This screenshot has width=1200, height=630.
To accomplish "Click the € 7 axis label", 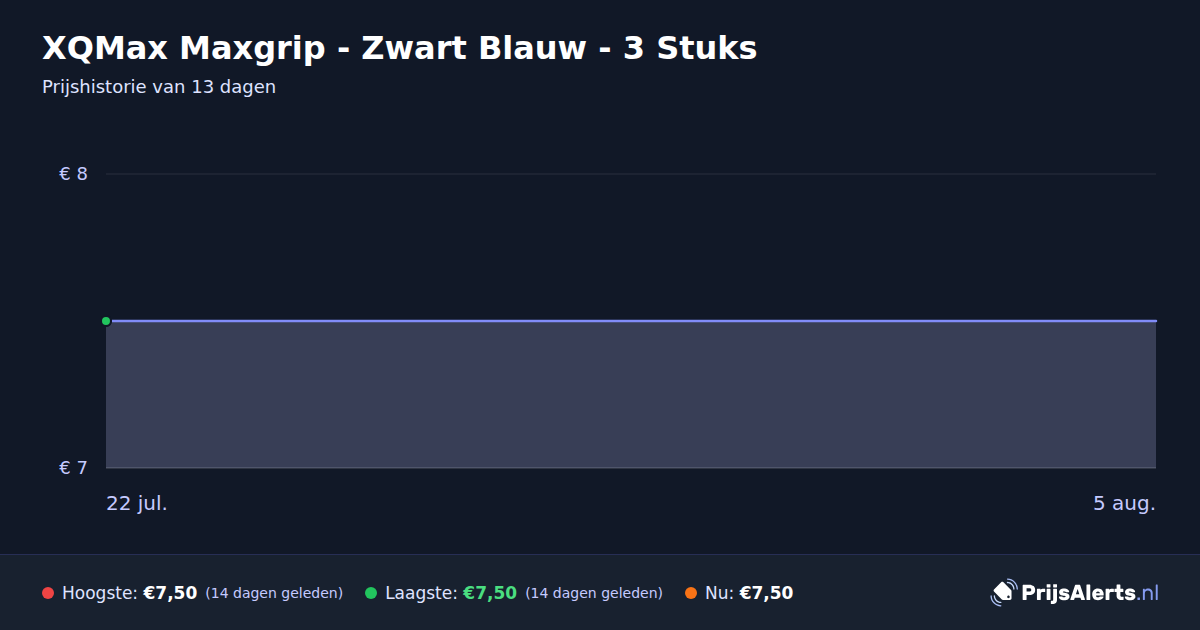I will (73, 468).
